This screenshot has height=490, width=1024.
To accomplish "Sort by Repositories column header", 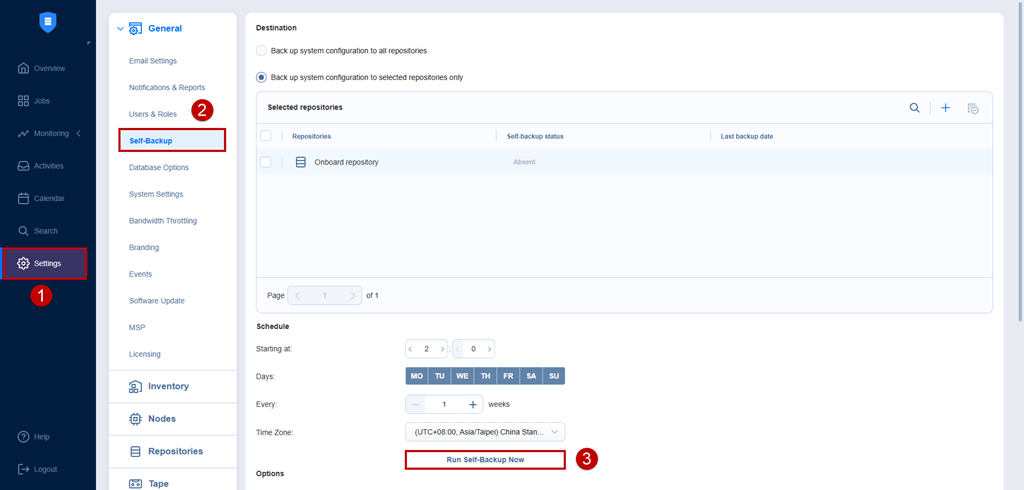I will [x=312, y=136].
